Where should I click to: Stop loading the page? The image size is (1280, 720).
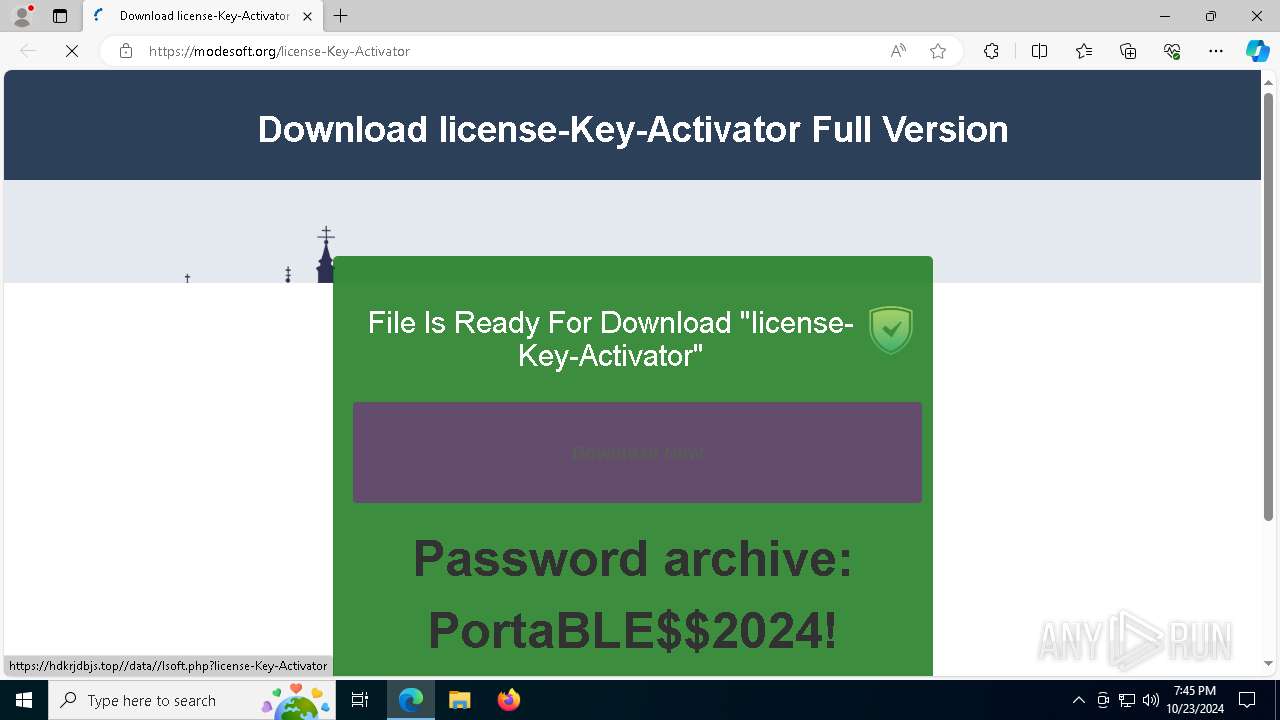[x=72, y=51]
